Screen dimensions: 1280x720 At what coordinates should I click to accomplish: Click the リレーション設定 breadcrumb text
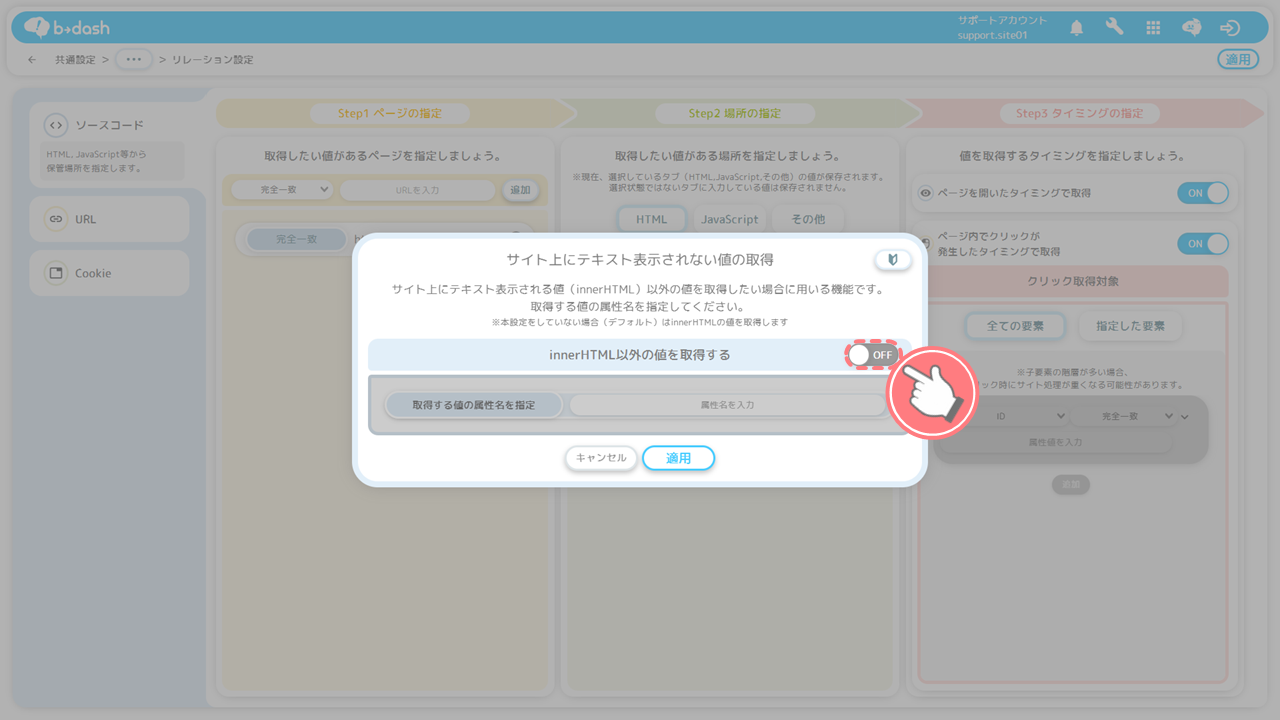click(x=212, y=60)
